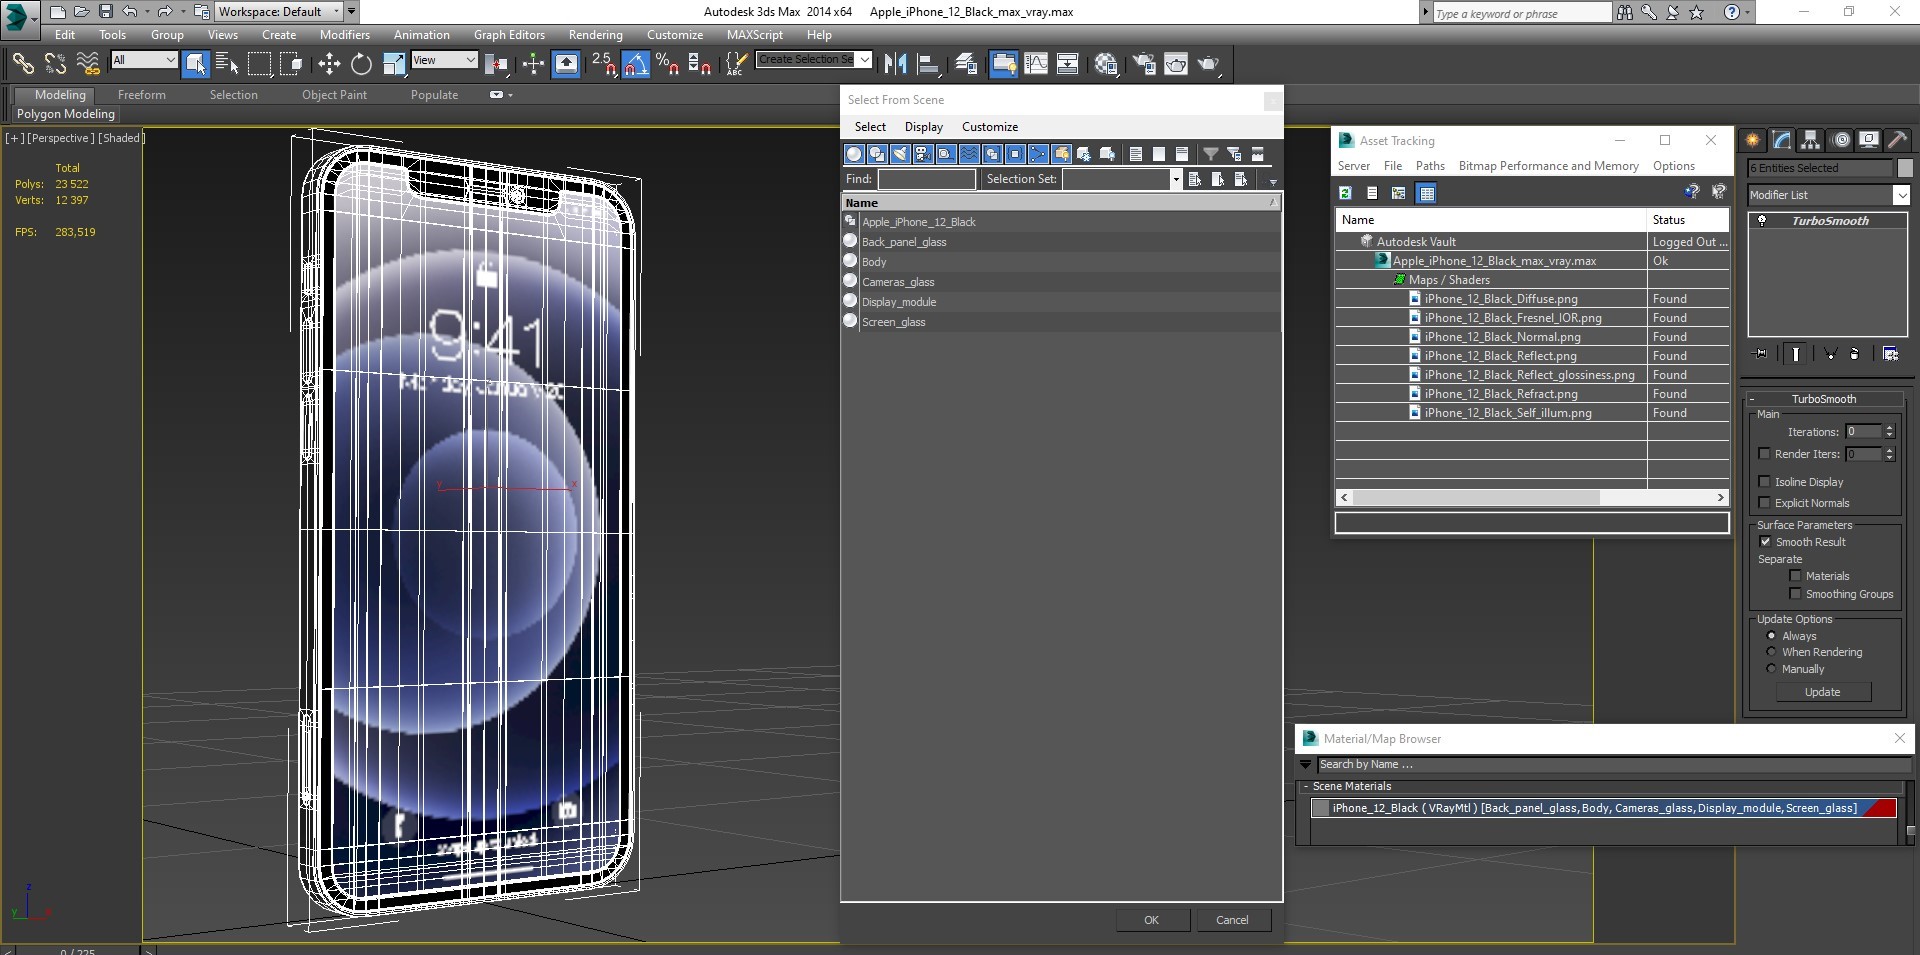Screen dimensions: 1920x955
Task: Open the Rendering menu
Action: pyautogui.click(x=595, y=35)
